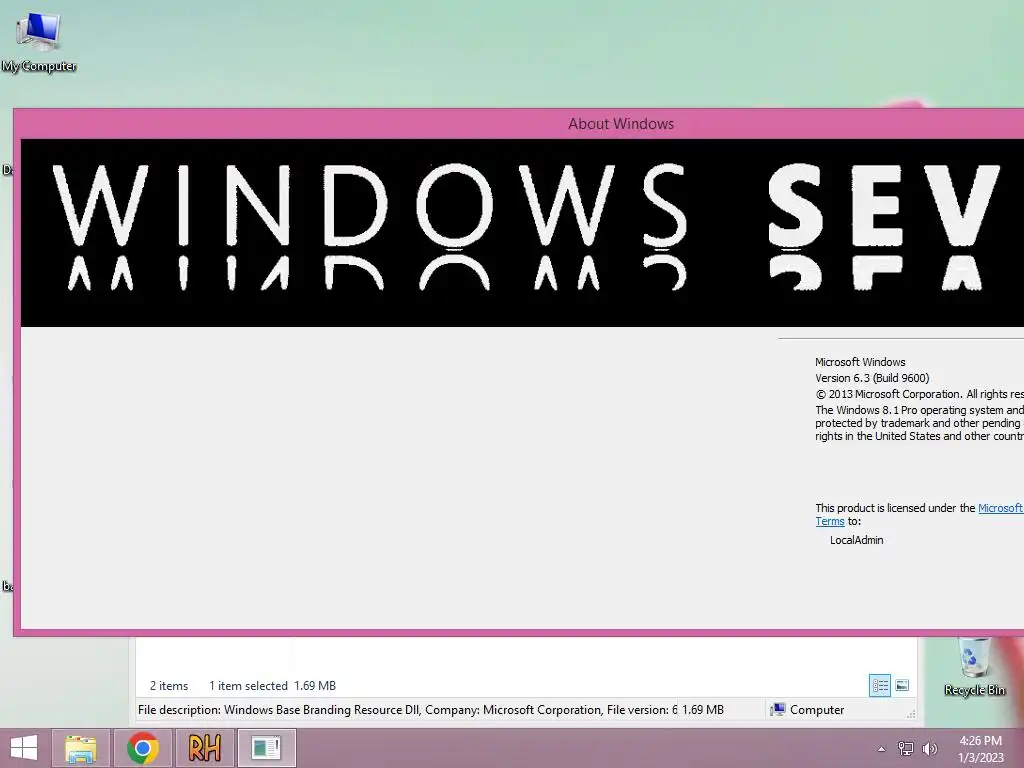The height and width of the screenshot is (768, 1024).
Task: Launch Google Chrome from the taskbar
Action: 143,748
